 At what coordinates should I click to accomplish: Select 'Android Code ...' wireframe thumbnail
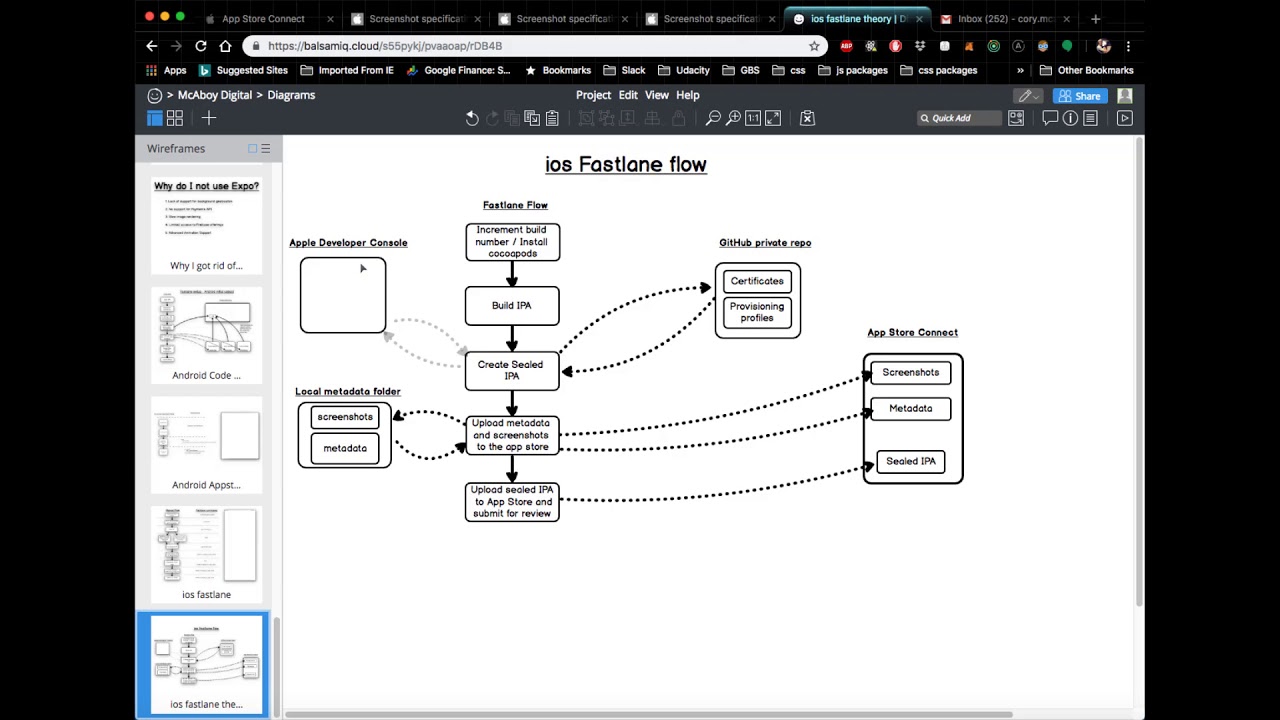(206, 335)
